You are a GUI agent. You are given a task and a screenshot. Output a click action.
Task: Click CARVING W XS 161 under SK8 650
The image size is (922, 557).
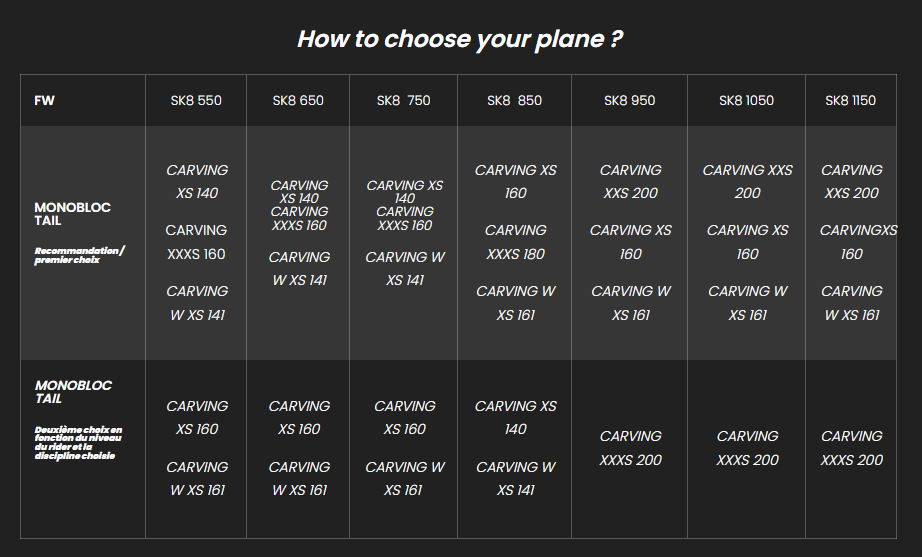click(299, 478)
